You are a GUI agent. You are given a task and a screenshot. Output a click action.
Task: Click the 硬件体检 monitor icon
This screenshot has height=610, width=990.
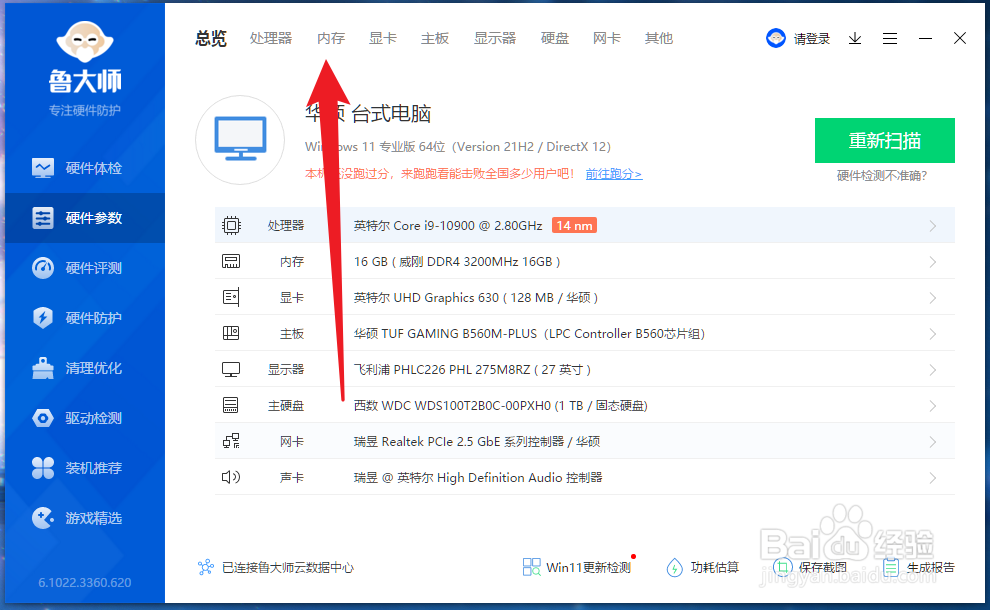coord(43,168)
